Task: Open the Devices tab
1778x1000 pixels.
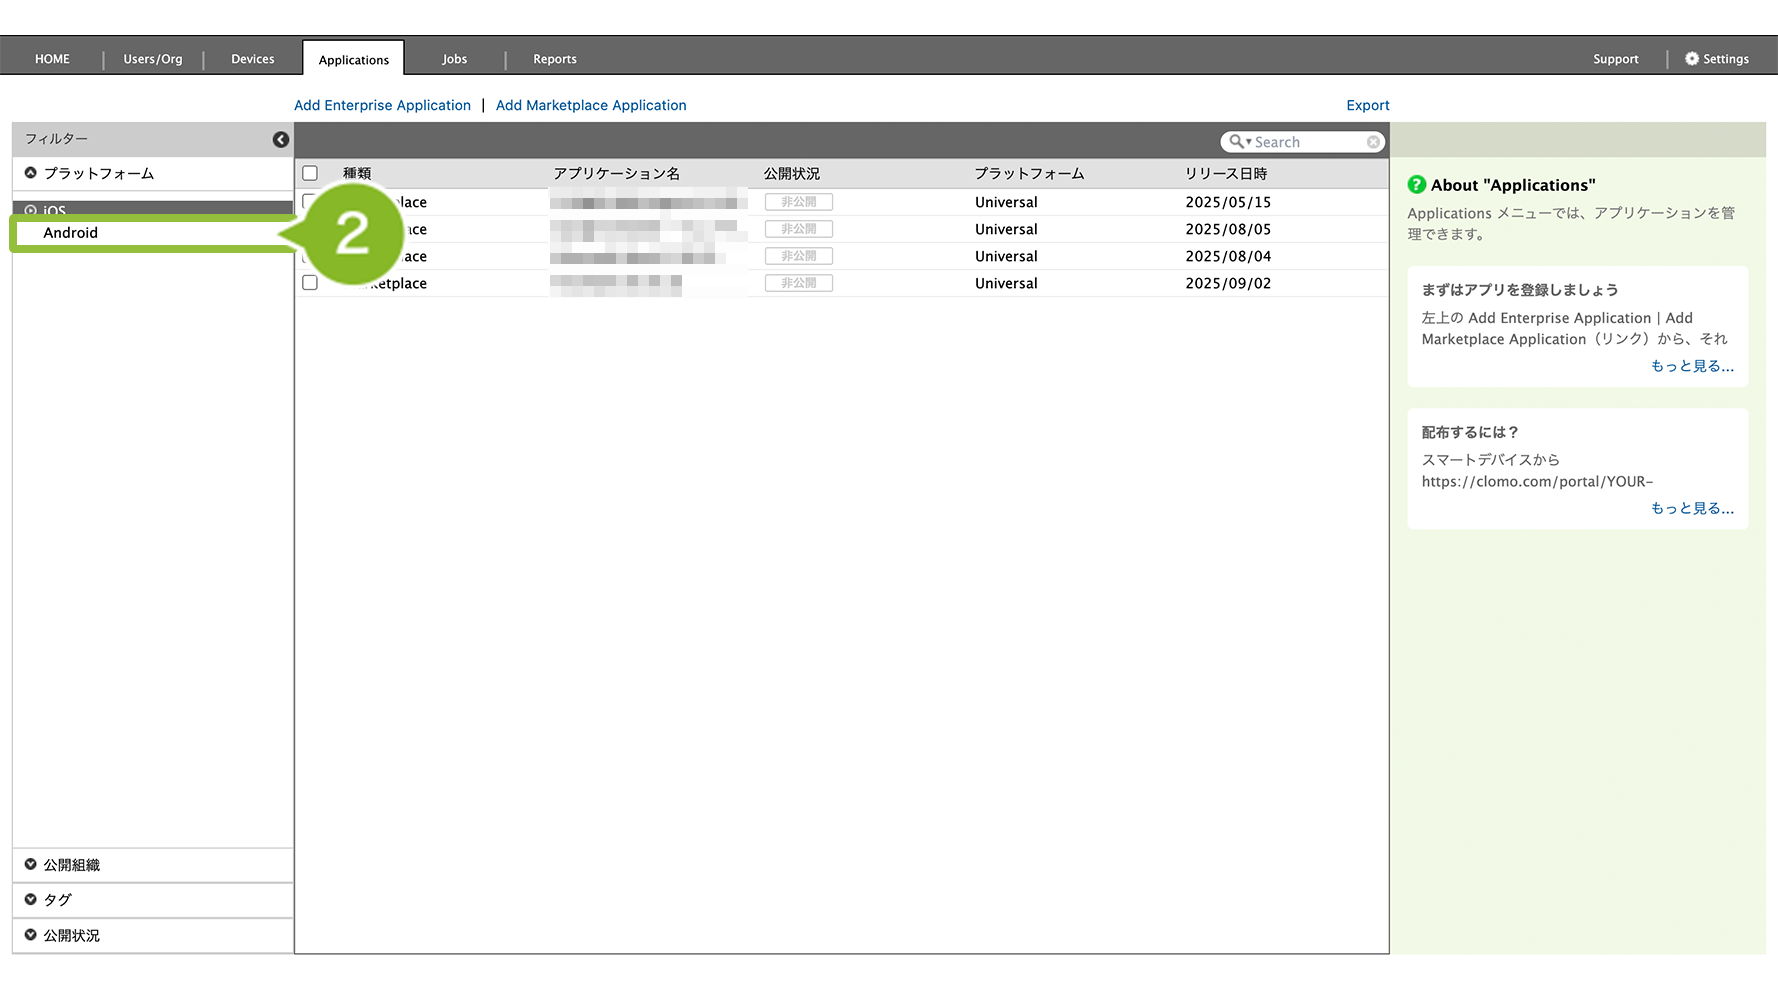Action: 252,59
